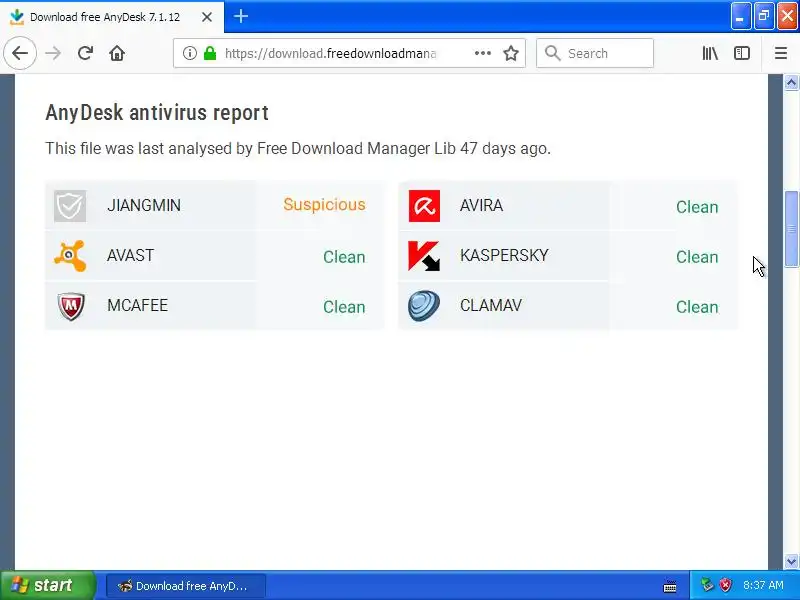Open page actions three-dots menu
800x600 pixels.
[x=483, y=53]
